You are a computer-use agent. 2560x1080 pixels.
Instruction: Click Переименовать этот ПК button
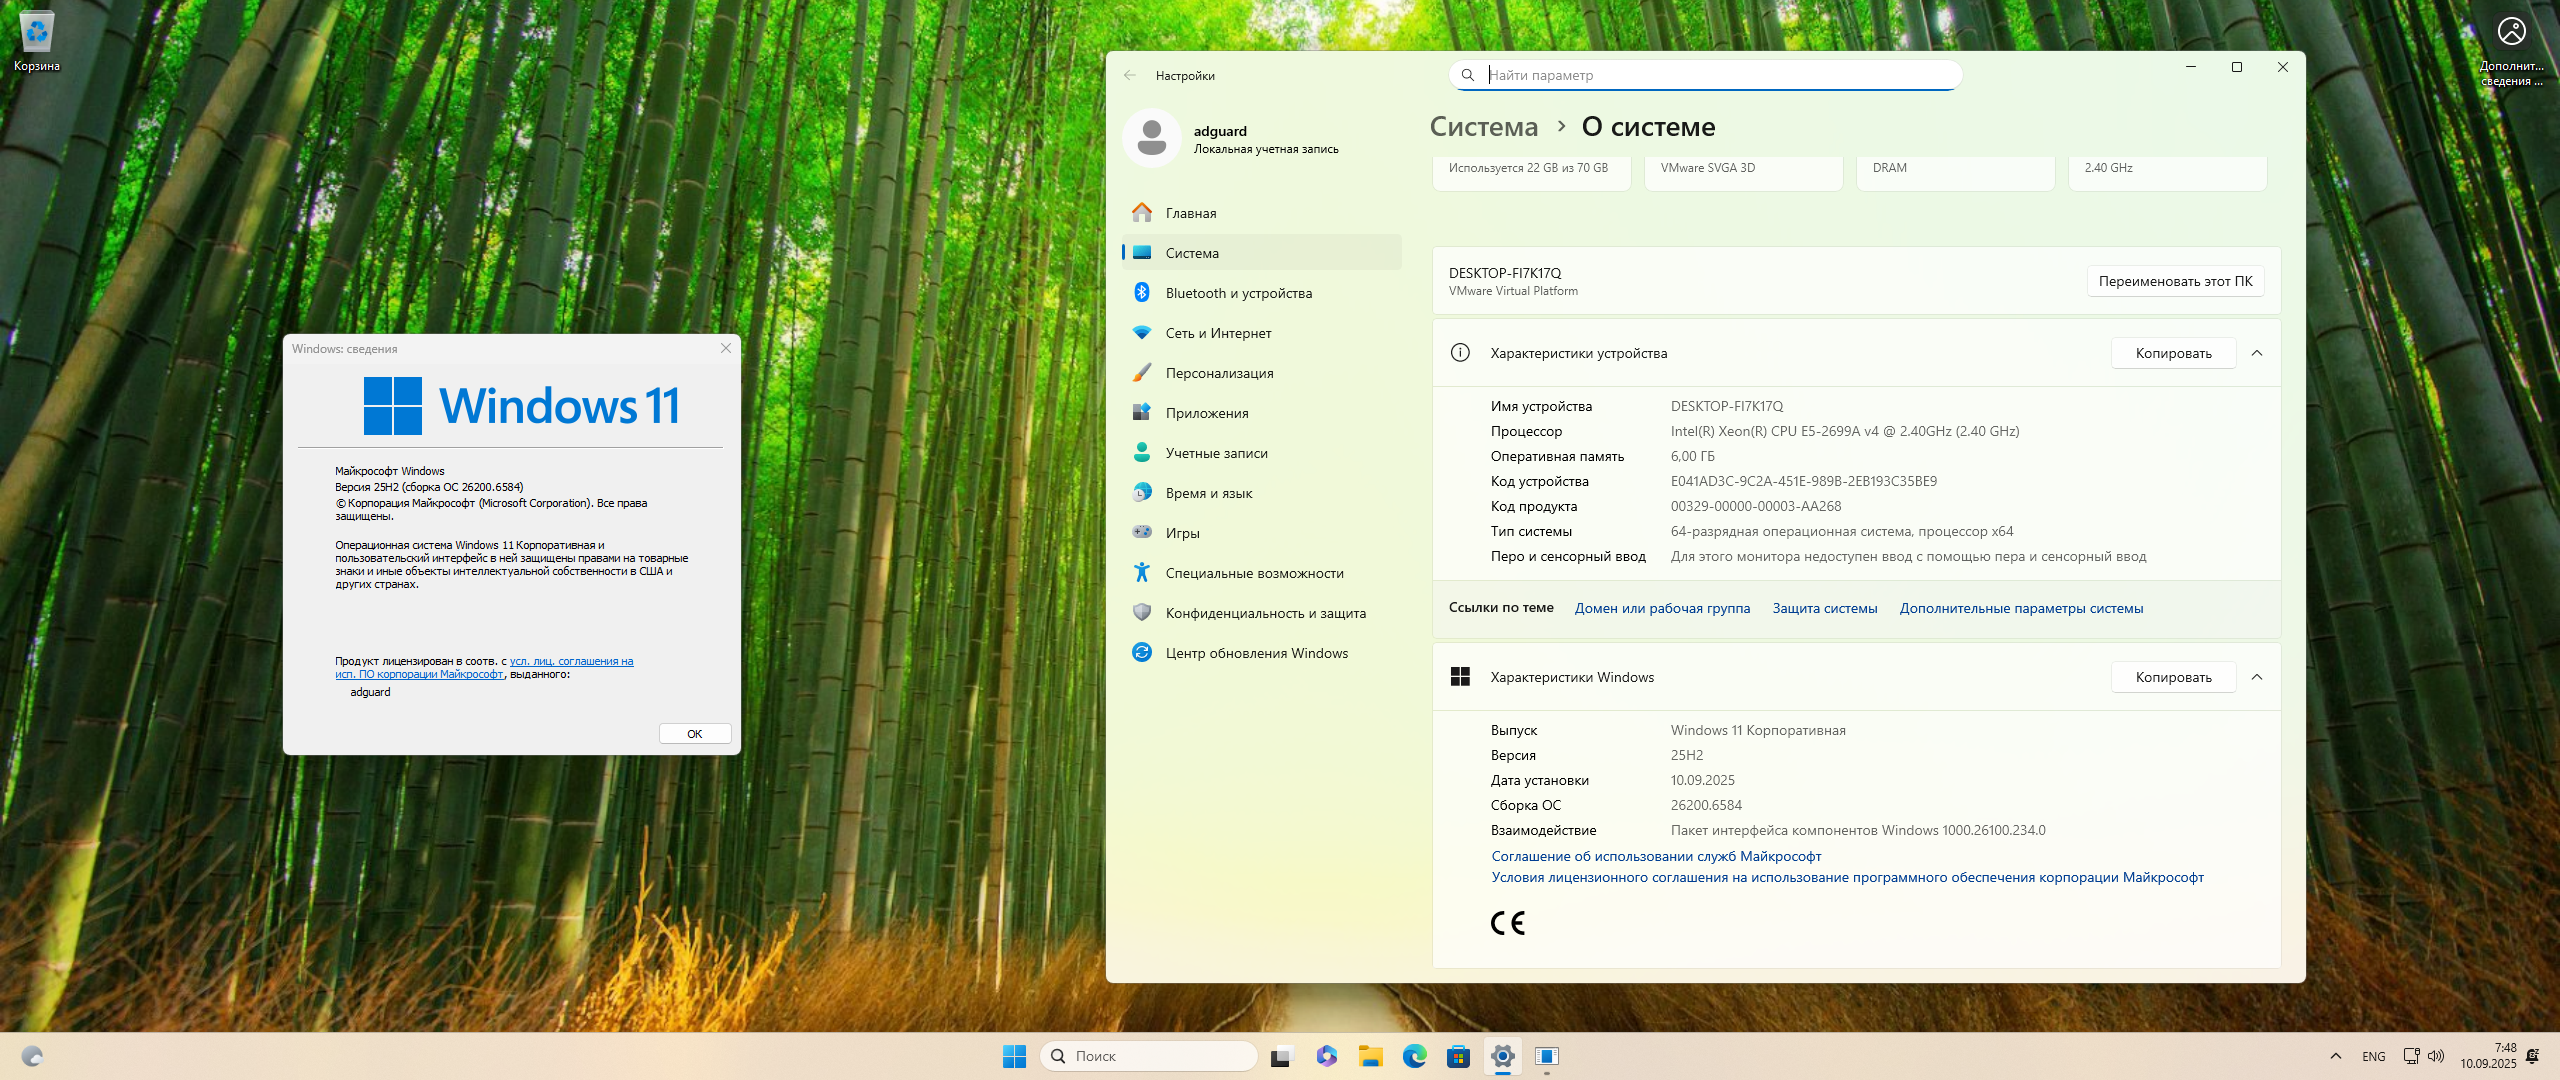(2175, 281)
